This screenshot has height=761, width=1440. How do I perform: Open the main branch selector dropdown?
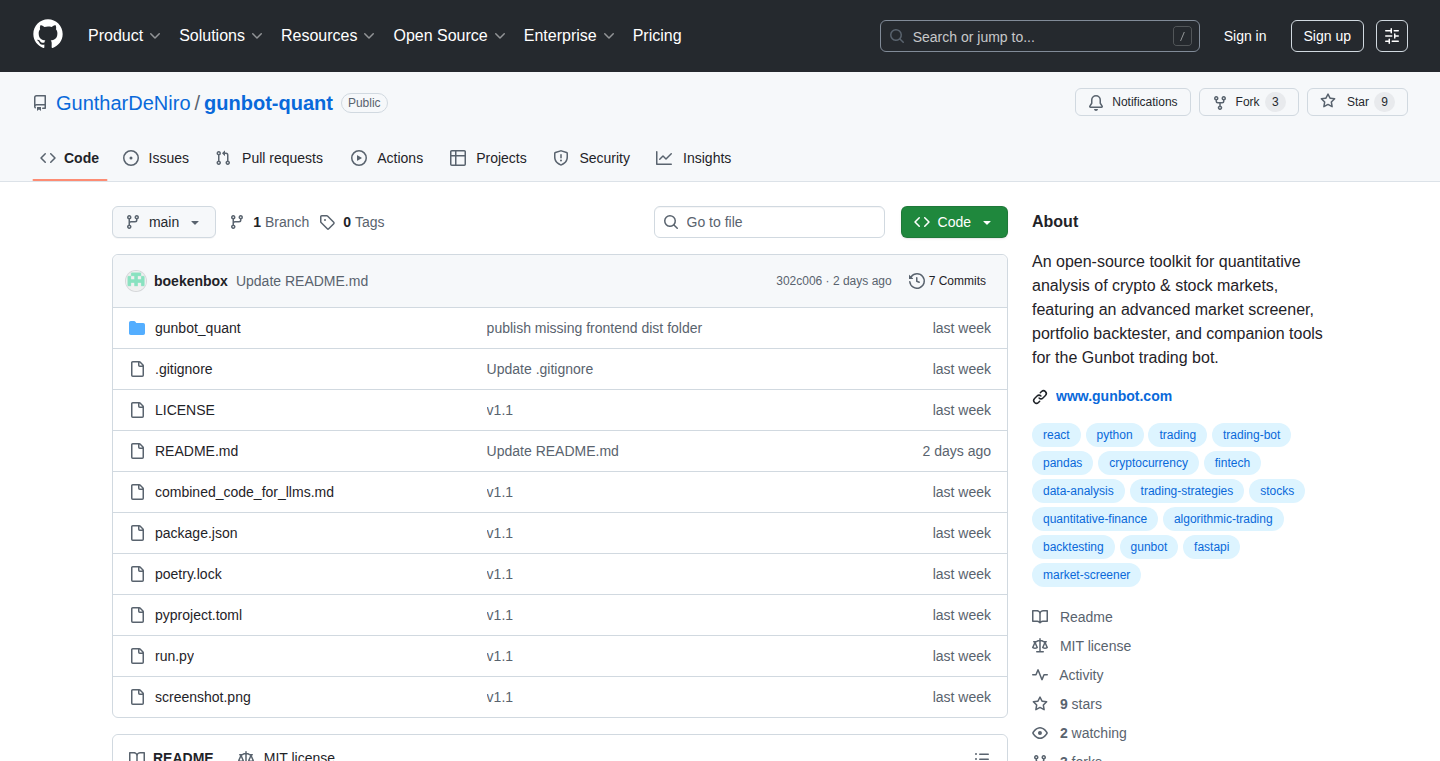164,222
